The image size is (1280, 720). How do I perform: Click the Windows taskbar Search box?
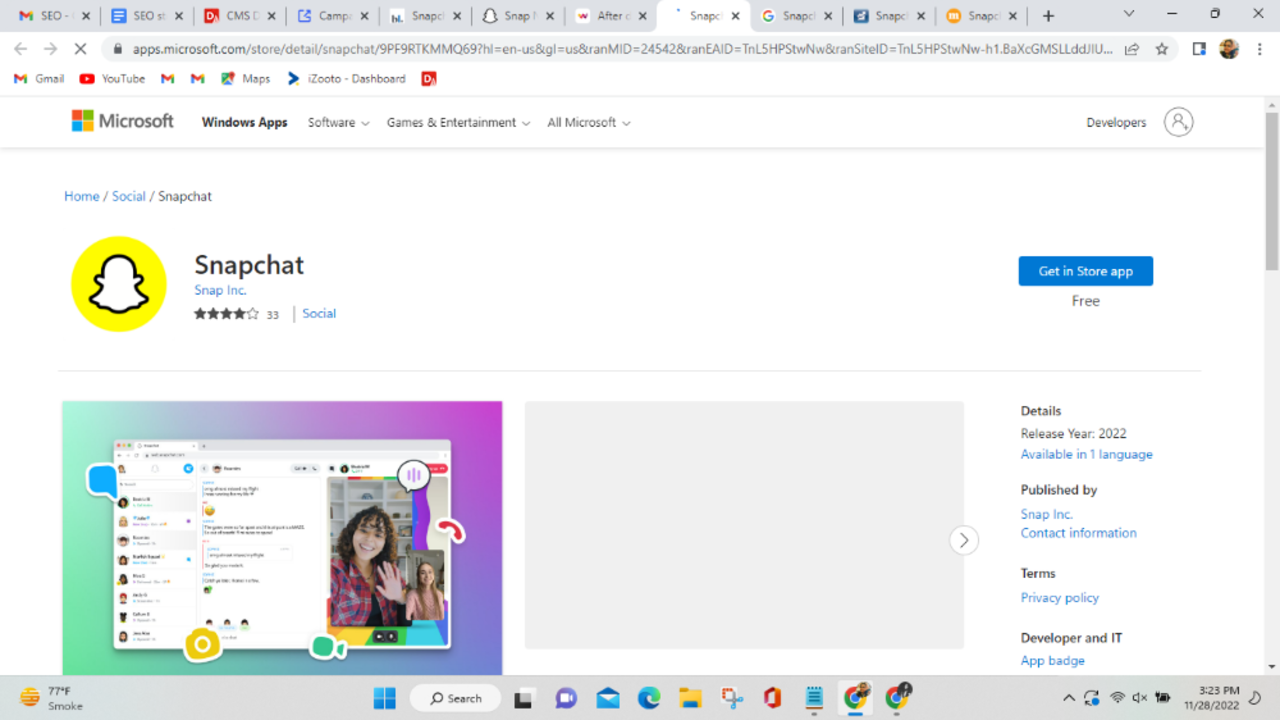(455, 698)
